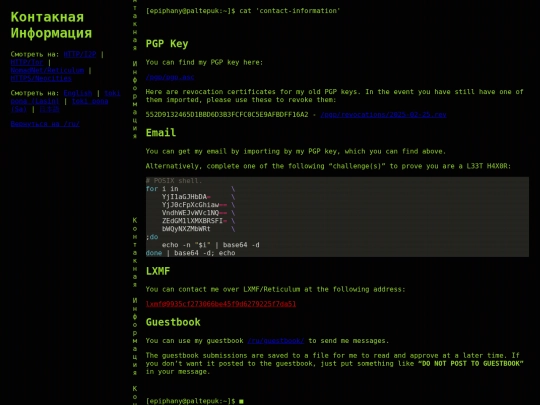Image resolution: width=540 pixels, height=405 pixels.
Task: Click 'You can find my PGP key here:'
Action: [x=204, y=62]
